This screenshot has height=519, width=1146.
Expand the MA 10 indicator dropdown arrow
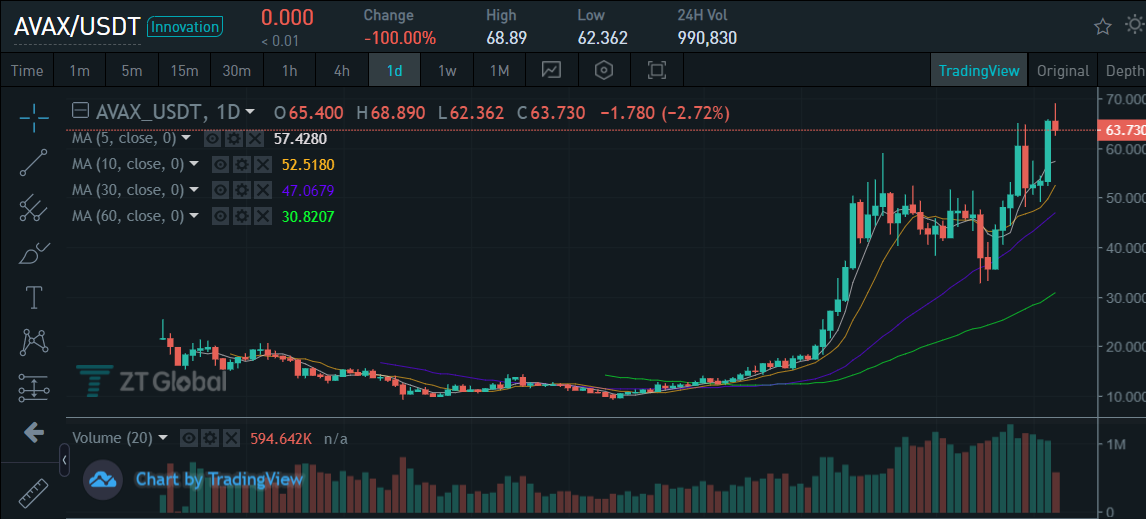pyautogui.click(x=194, y=164)
